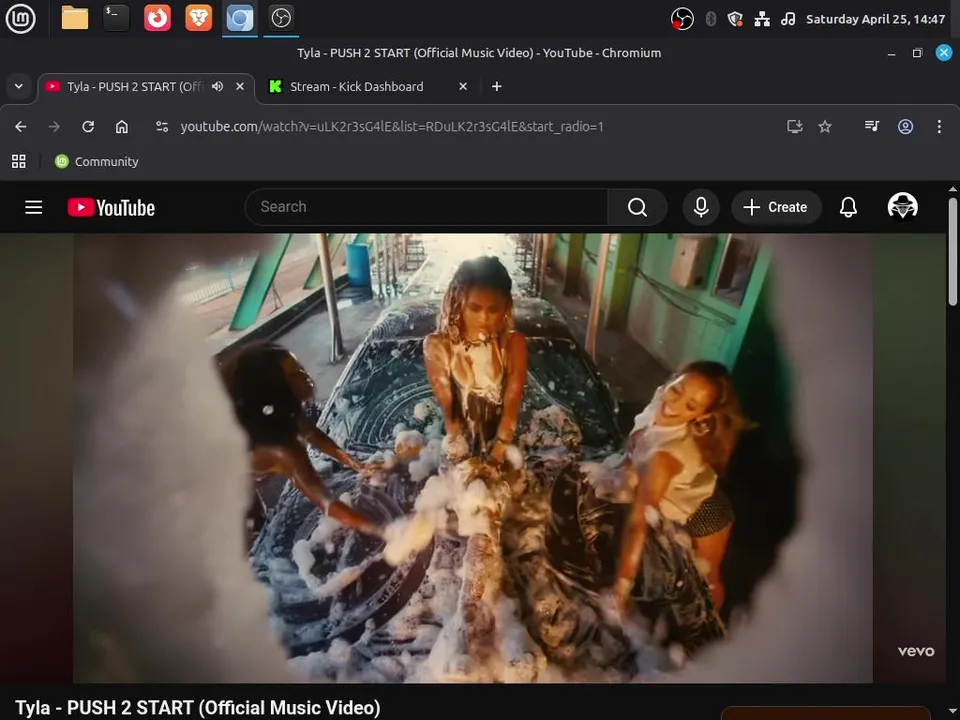Go to YouTube home via logo
This screenshot has width=960, height=720.
(x=111, y=208)
